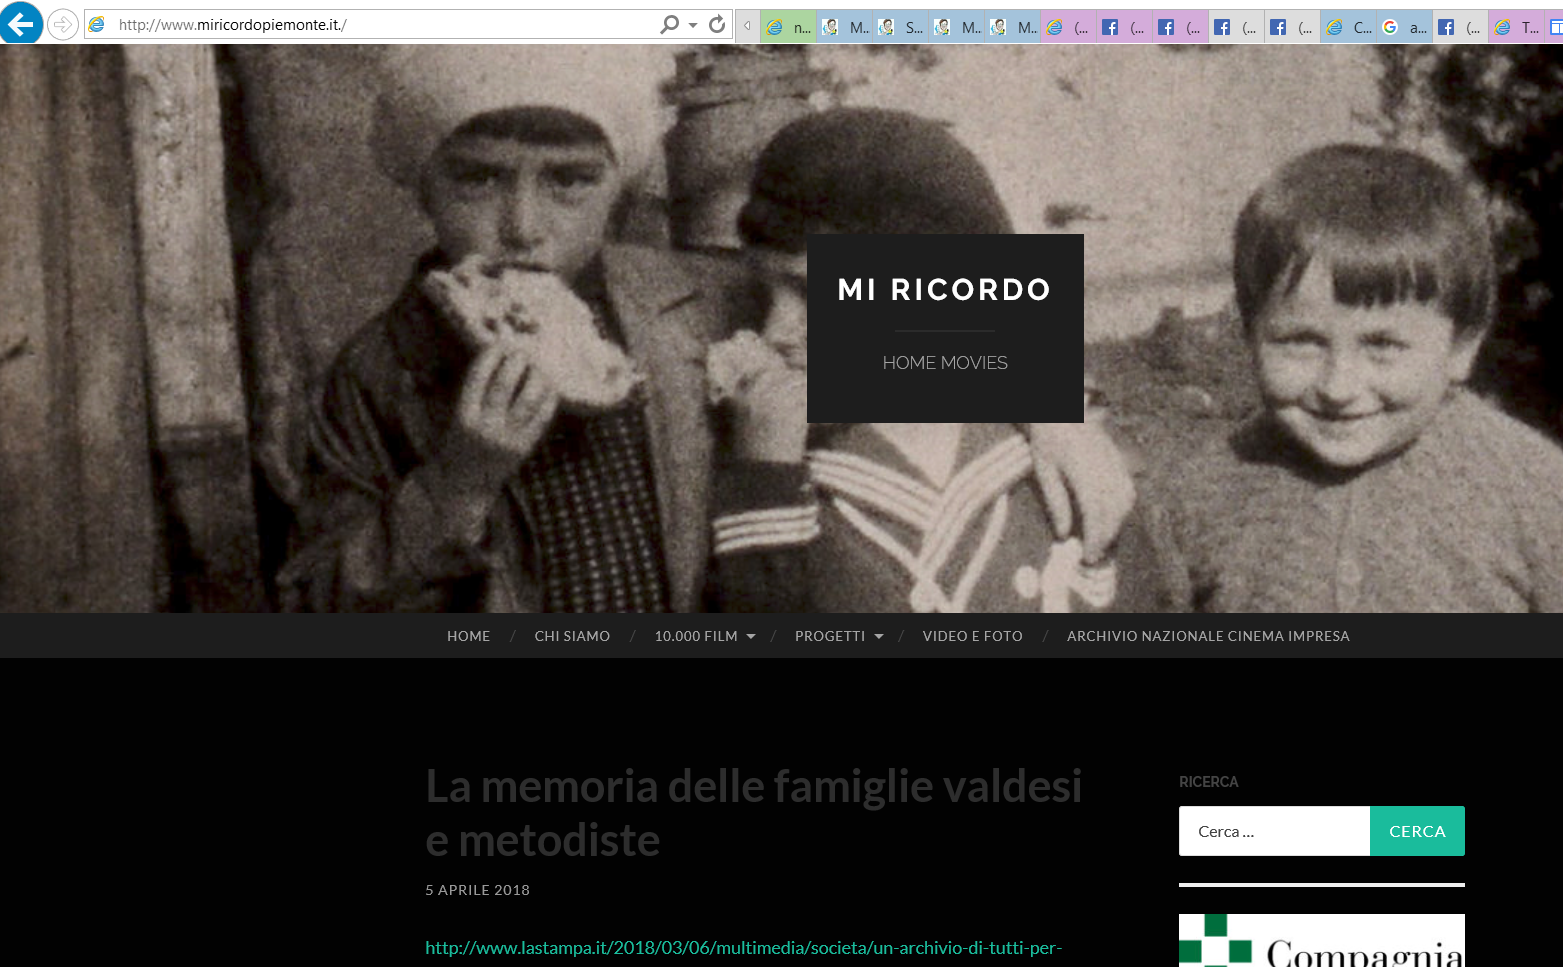
Task: Open the green tab labeled 'n...'
Action: pos(788,28)
